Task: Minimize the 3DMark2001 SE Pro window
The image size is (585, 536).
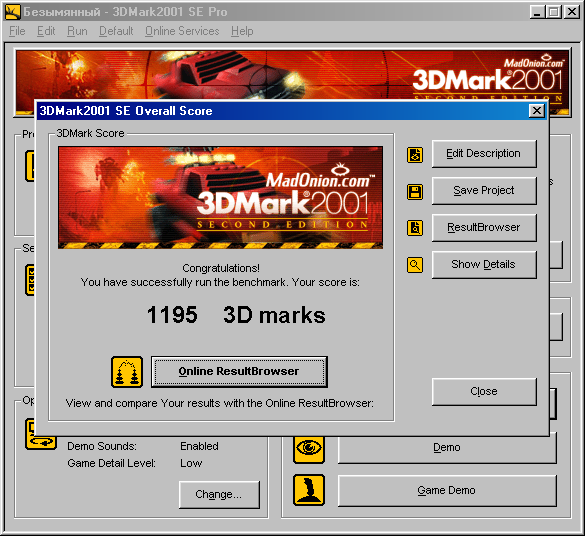Action: tap(537, 12)
